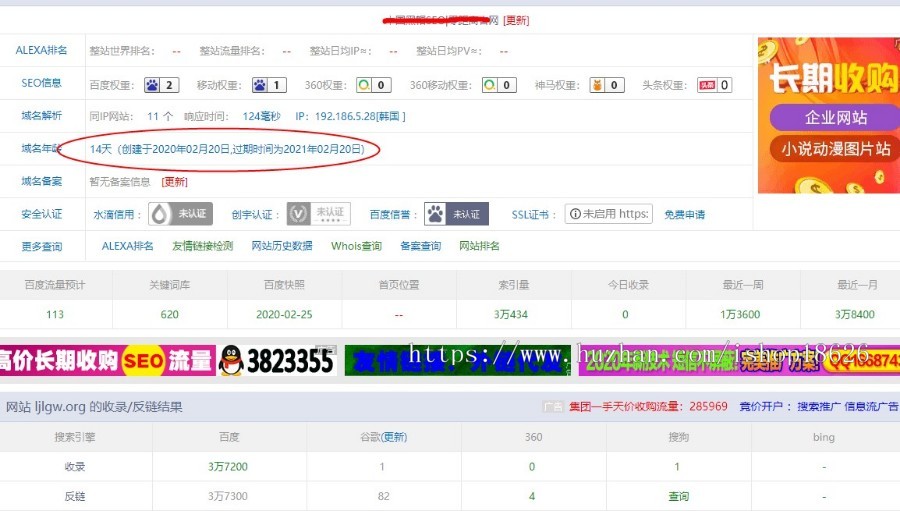
Task: Click the mobile weight paw badge showing 1
Action: coord(269,85)
